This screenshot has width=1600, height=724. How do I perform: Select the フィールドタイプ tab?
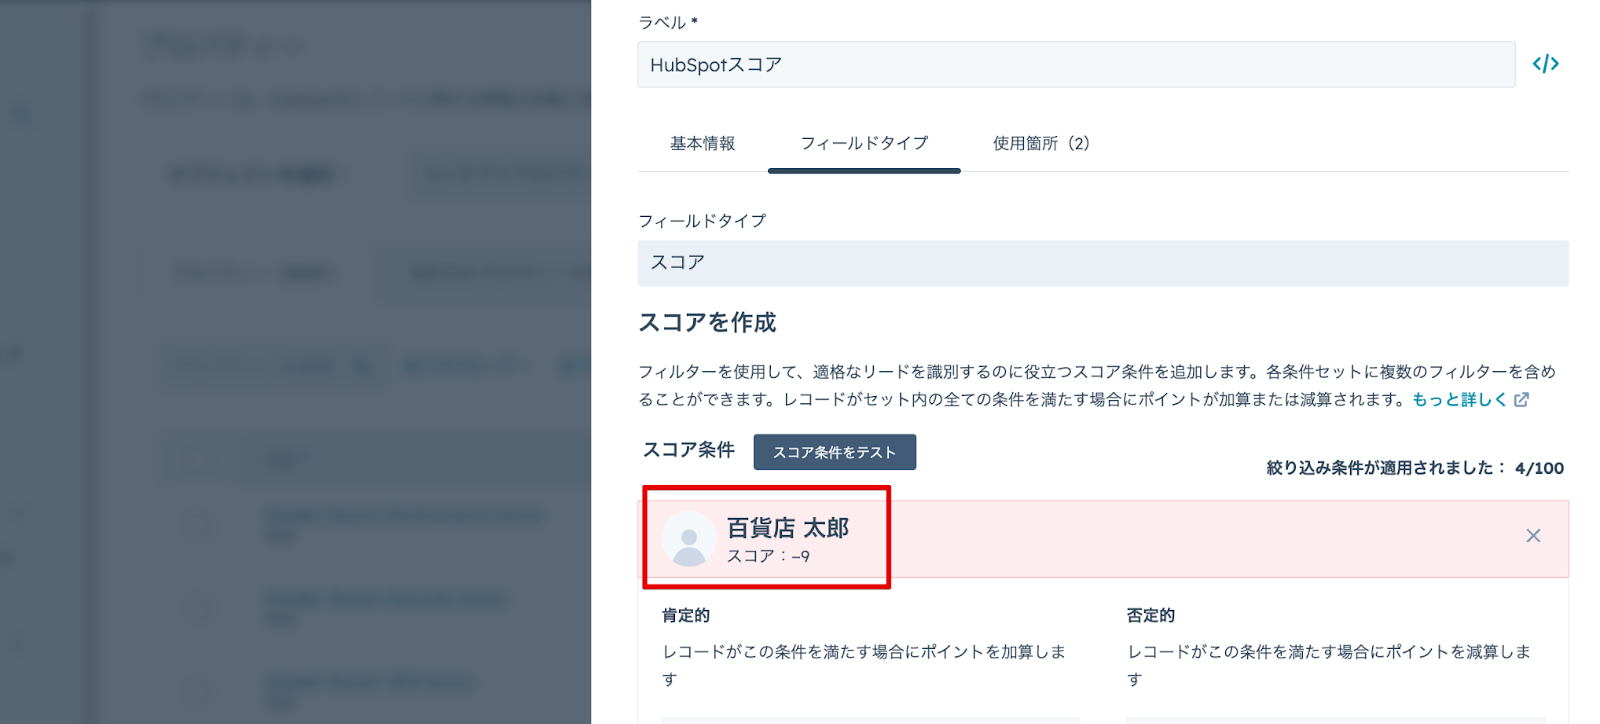pos(864,143)
